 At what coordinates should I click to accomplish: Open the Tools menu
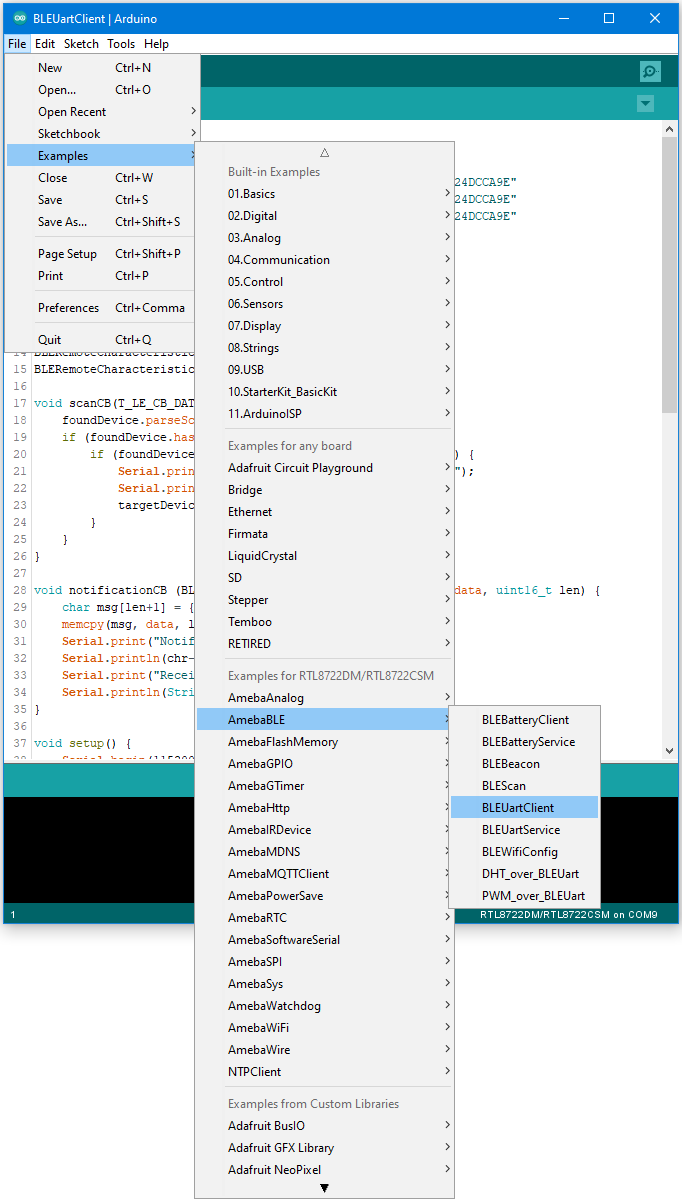tap(121, 44)
